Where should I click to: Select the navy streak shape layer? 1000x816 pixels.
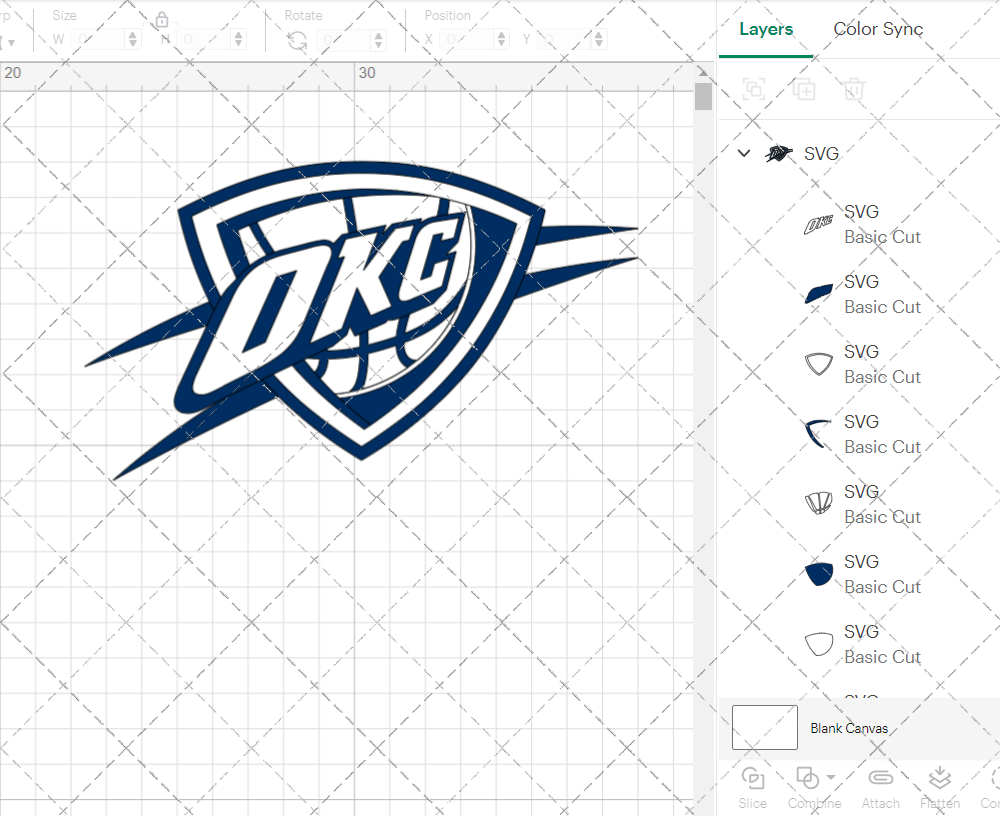coord(818,294)
